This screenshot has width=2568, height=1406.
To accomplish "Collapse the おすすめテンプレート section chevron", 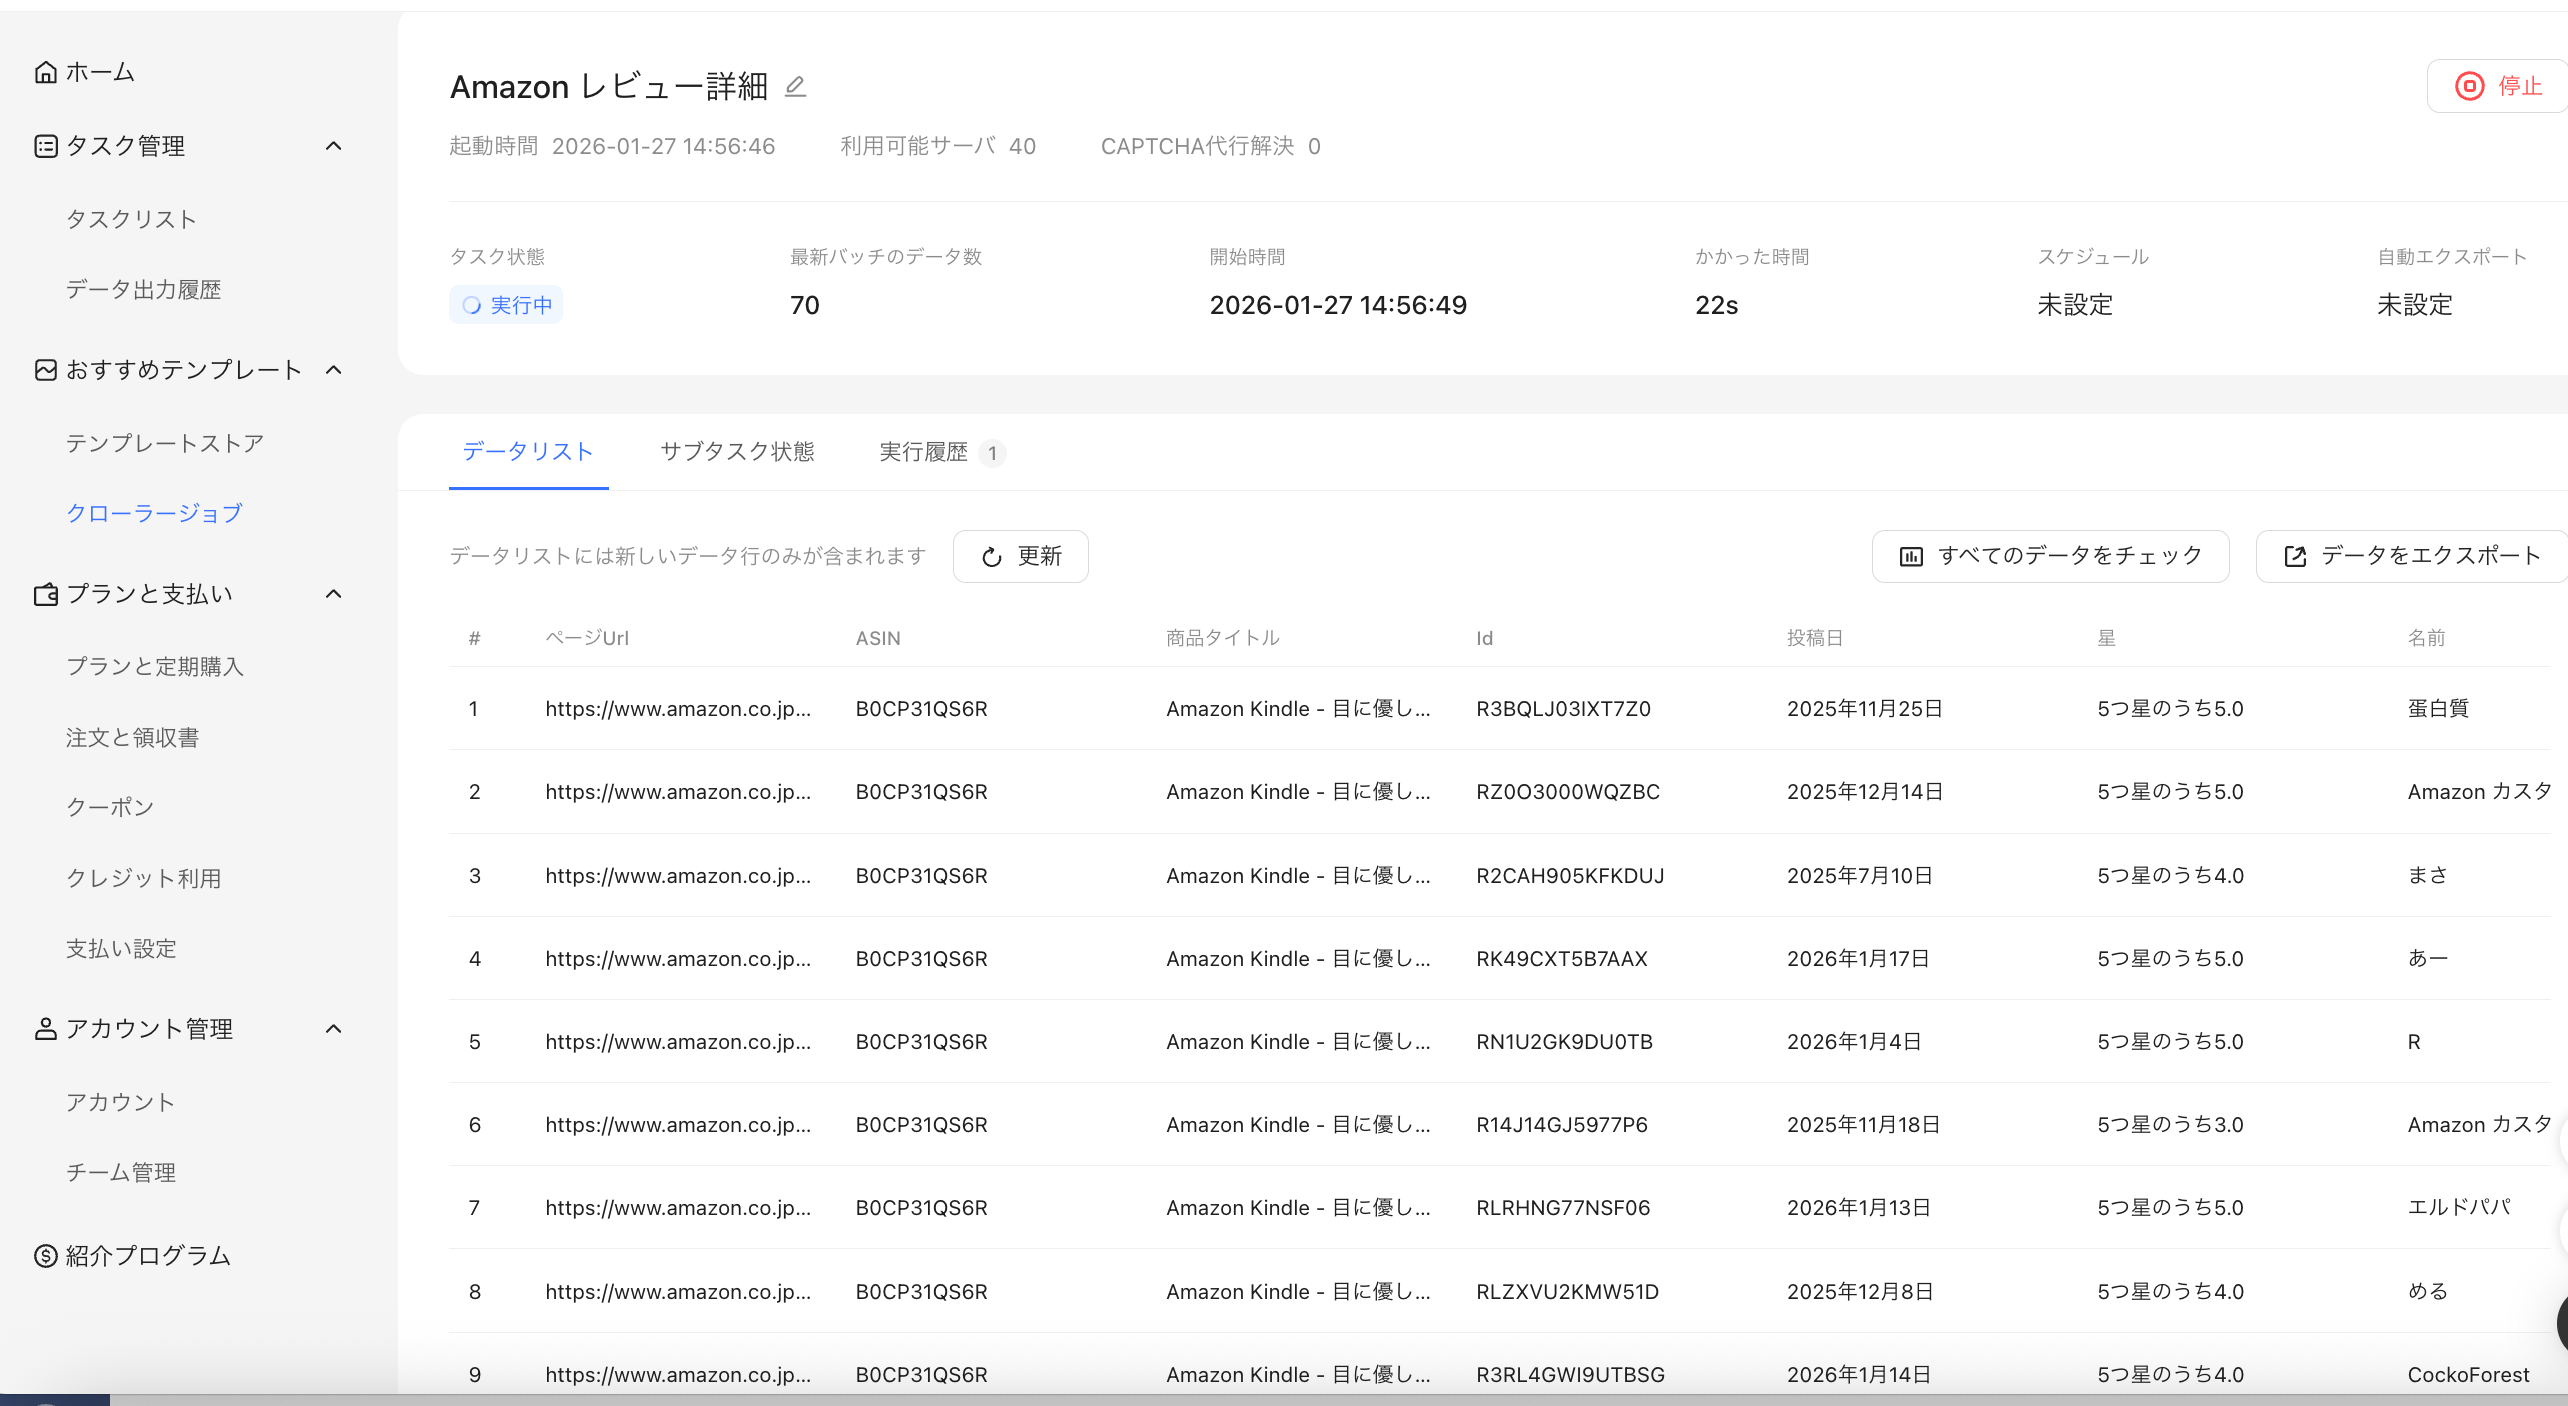I will click(x=334, y=370).
